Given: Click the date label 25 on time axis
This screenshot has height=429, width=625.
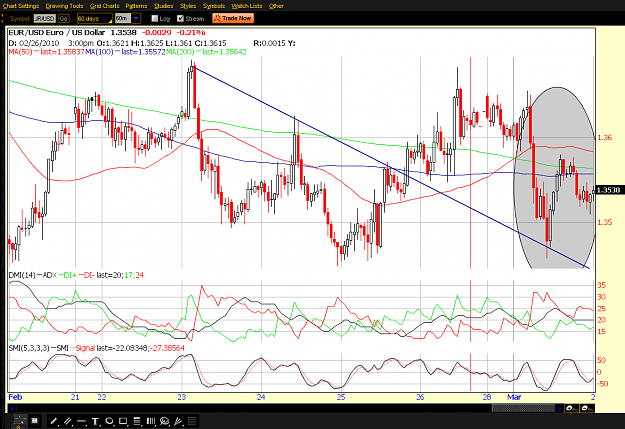Looking at the screenshot, I should click(341, 397).
